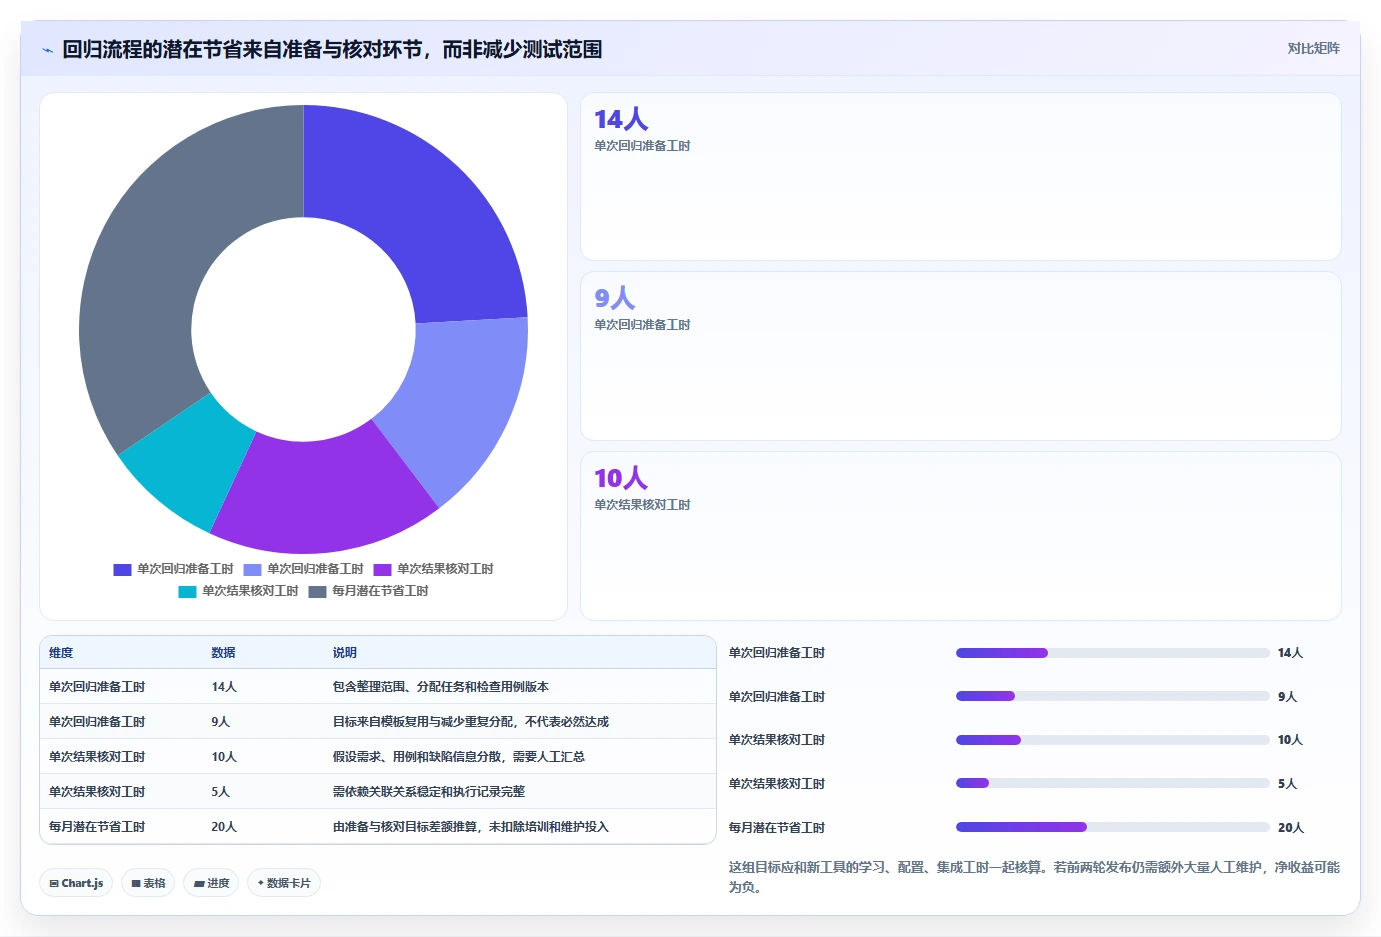1381x937 pixels.
Task: Toggle the indigo 单次回归准备工时 legend entry
Action: click(x=173, y=569)
